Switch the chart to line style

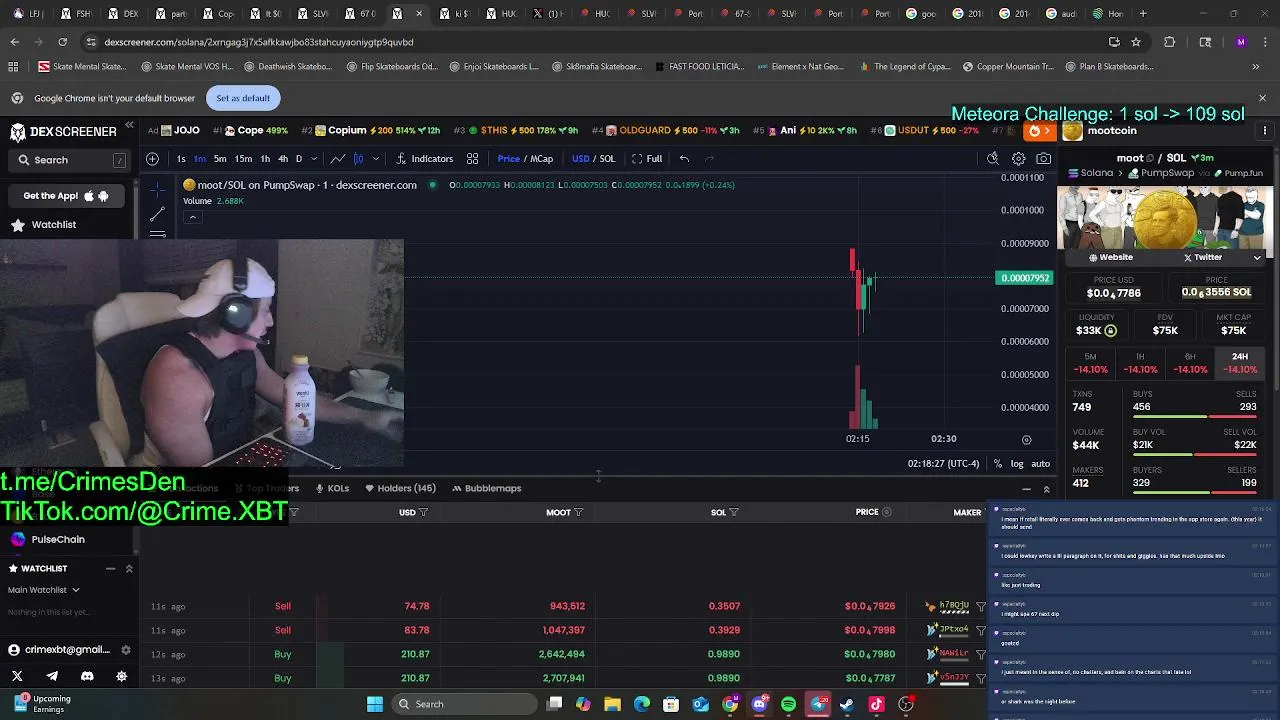338,158
